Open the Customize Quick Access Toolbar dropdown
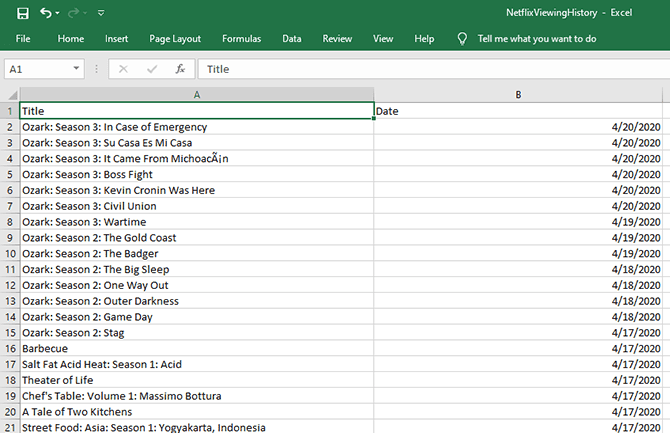The width and height of the screenshot is (670, 433). (101, 13)
